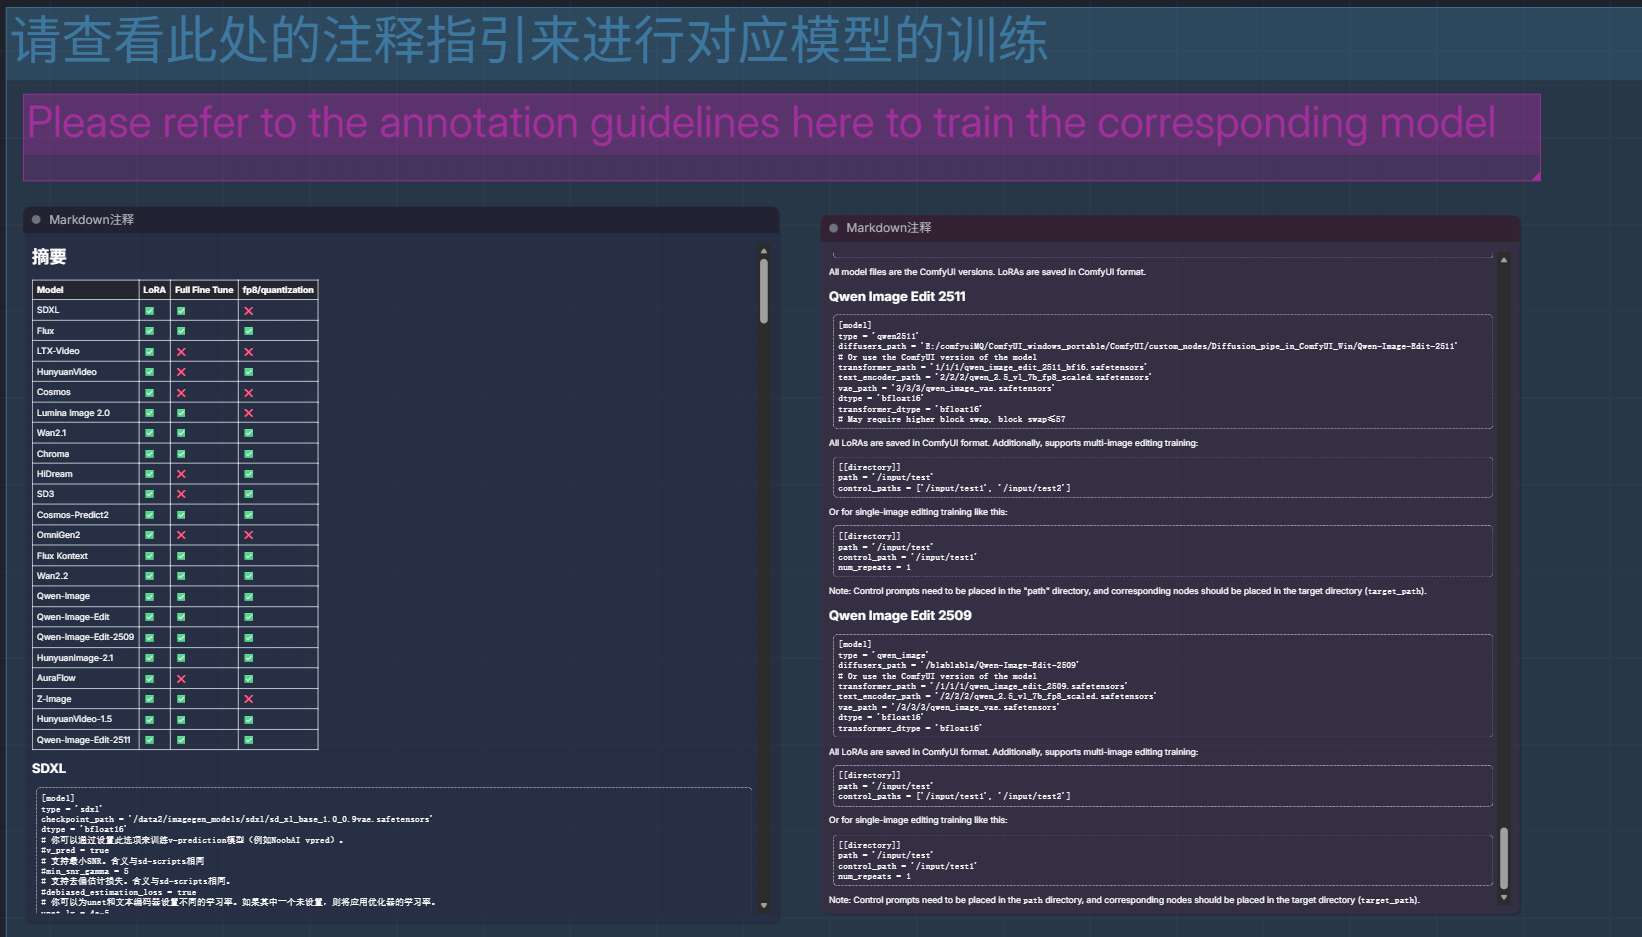
Task: Click the resize handle of the purple note
Action: click(1535, 176)
